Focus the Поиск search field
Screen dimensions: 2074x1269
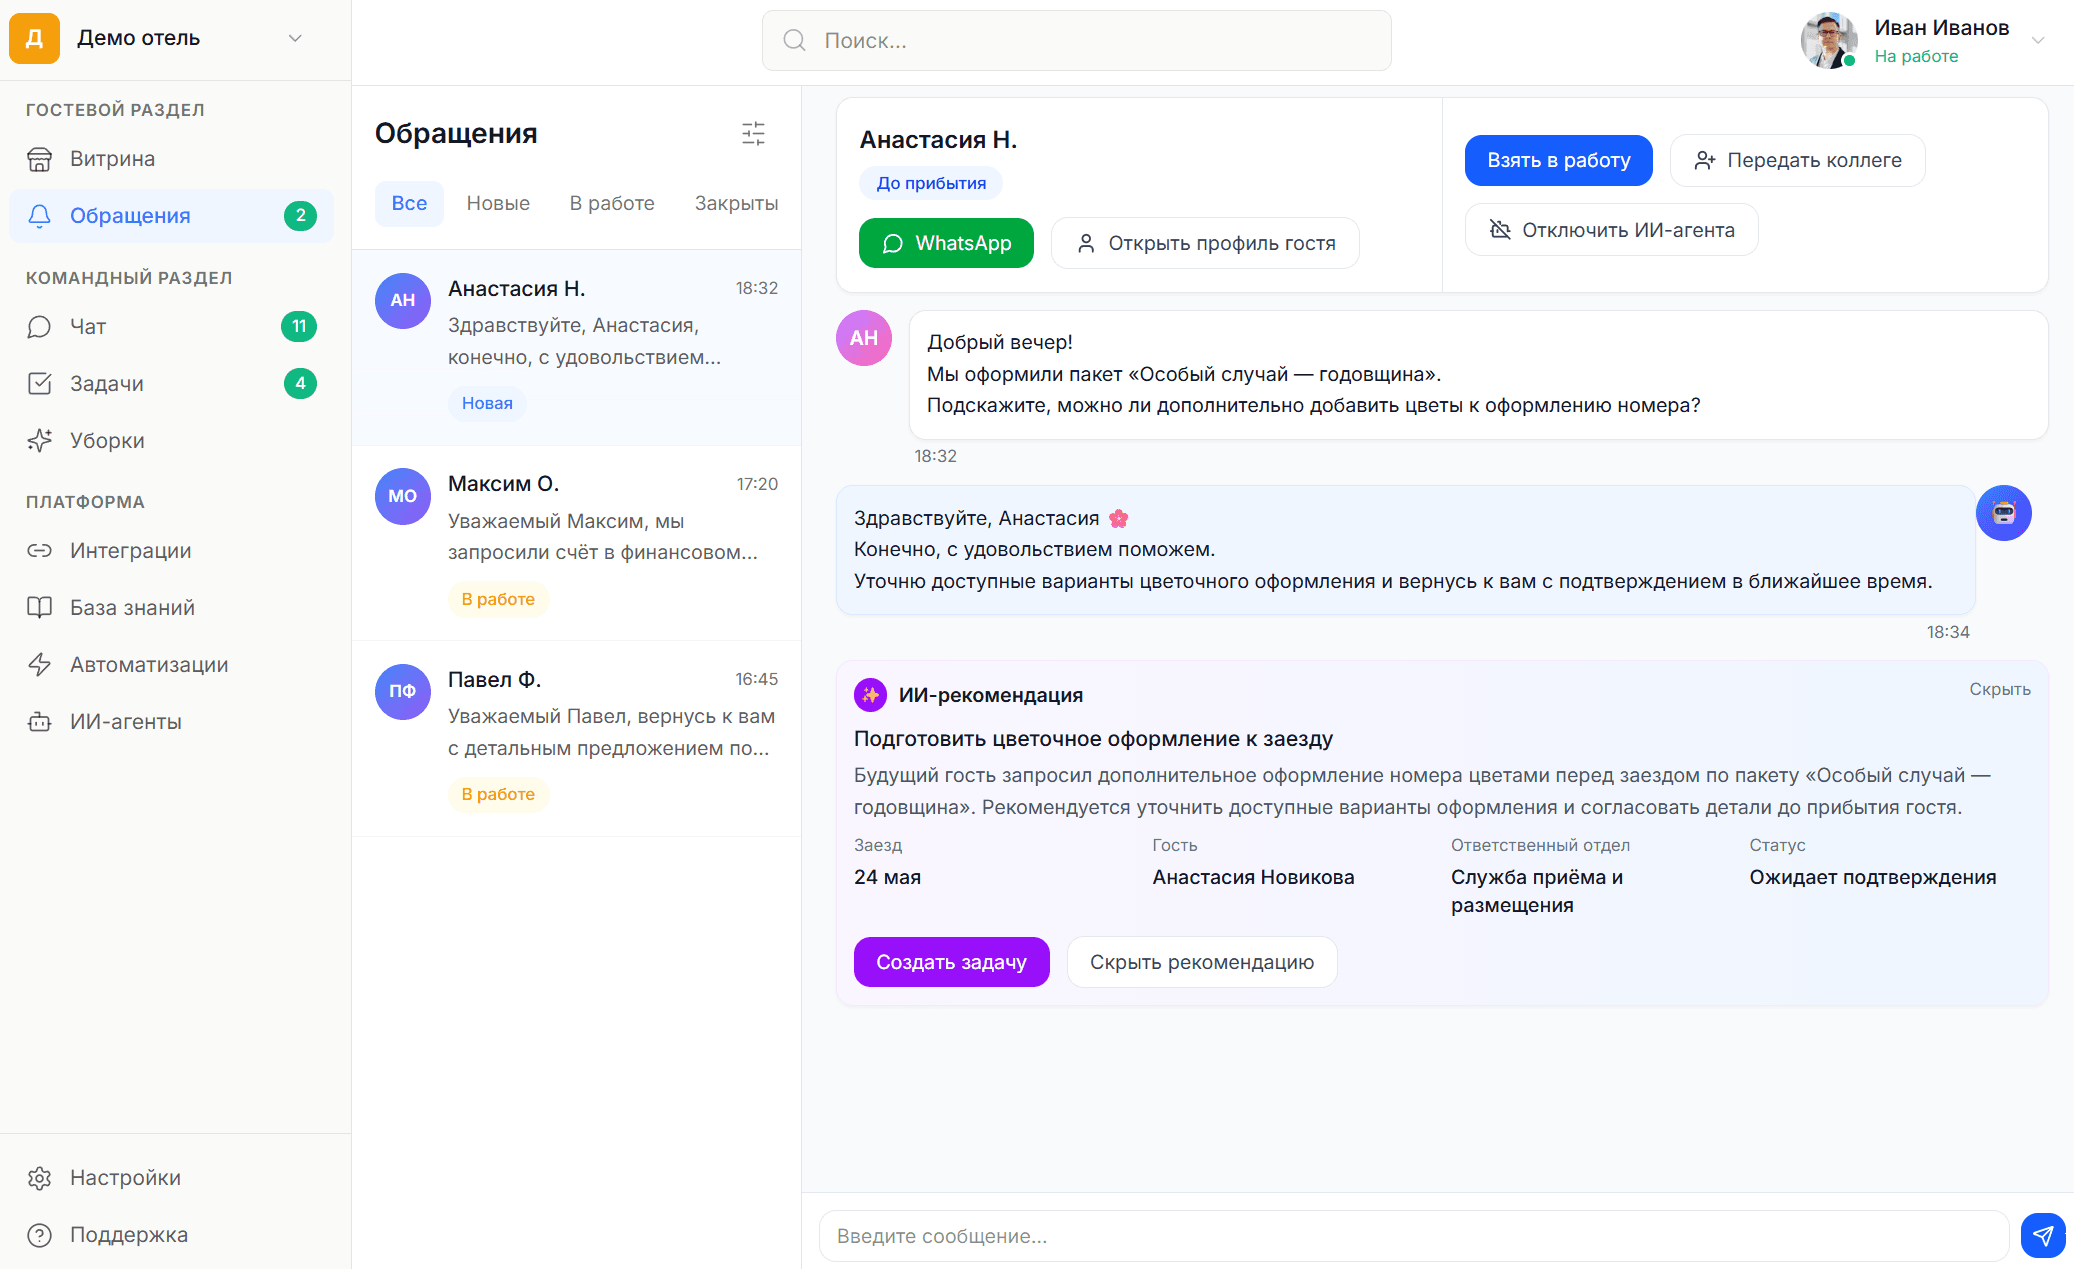click(1076, 41)
